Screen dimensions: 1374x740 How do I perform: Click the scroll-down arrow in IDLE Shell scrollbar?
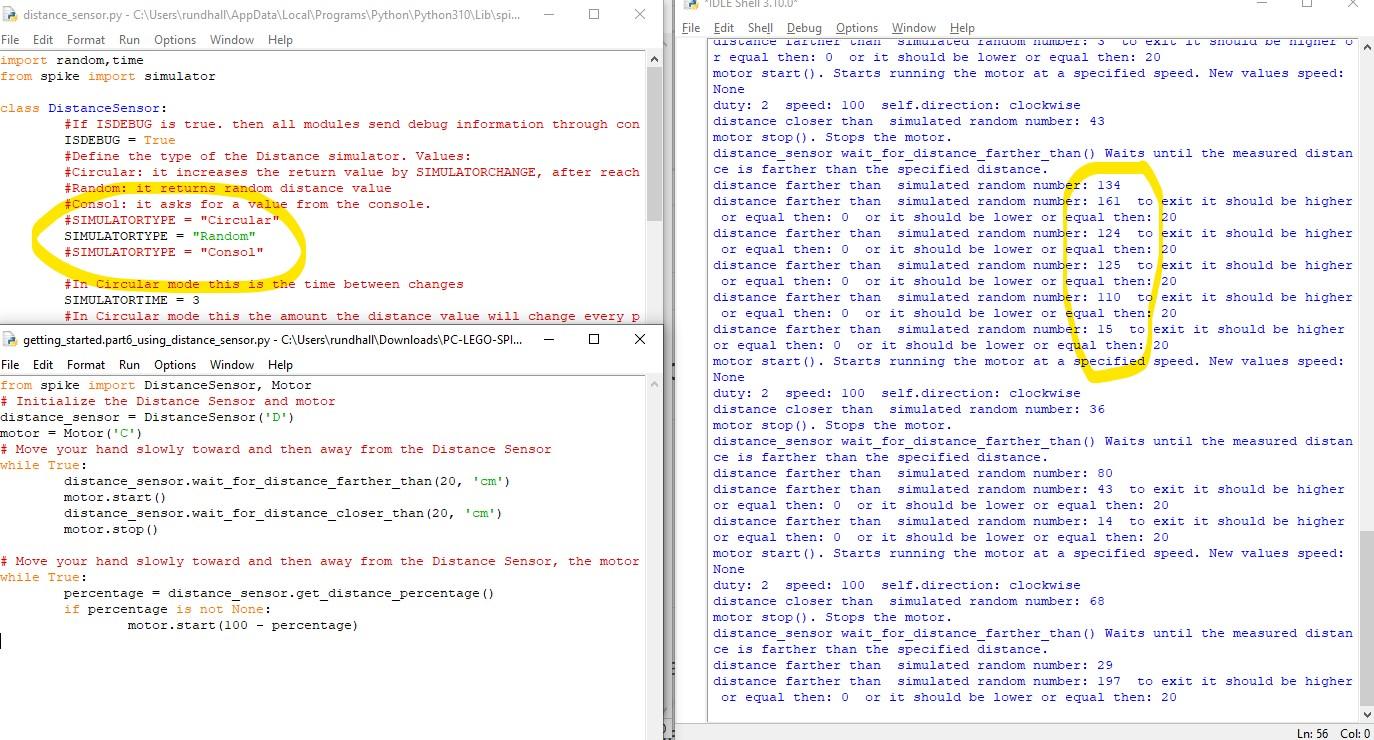point(1366,714)
